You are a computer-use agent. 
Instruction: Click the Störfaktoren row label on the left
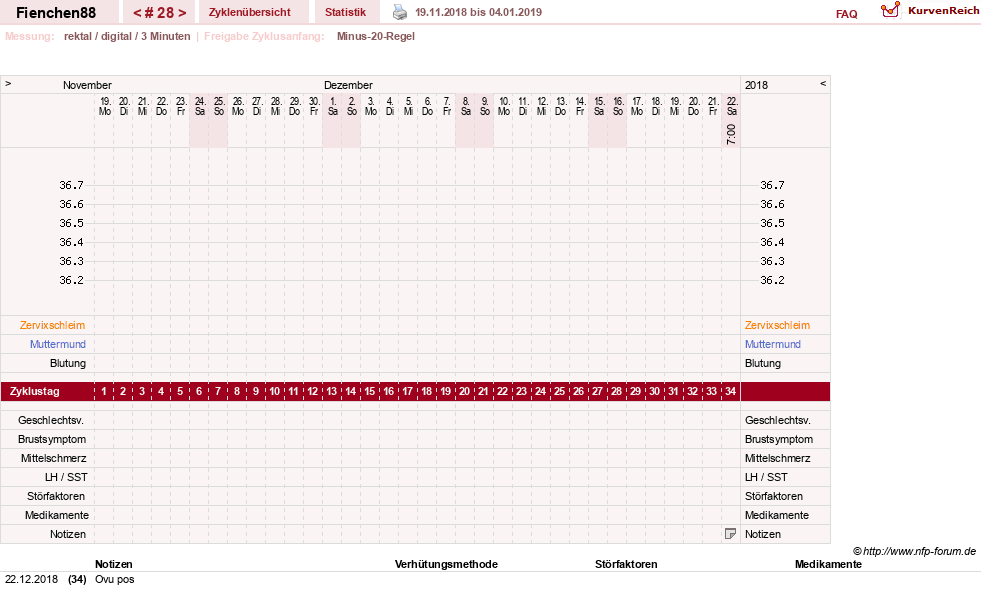coord(56,496)
